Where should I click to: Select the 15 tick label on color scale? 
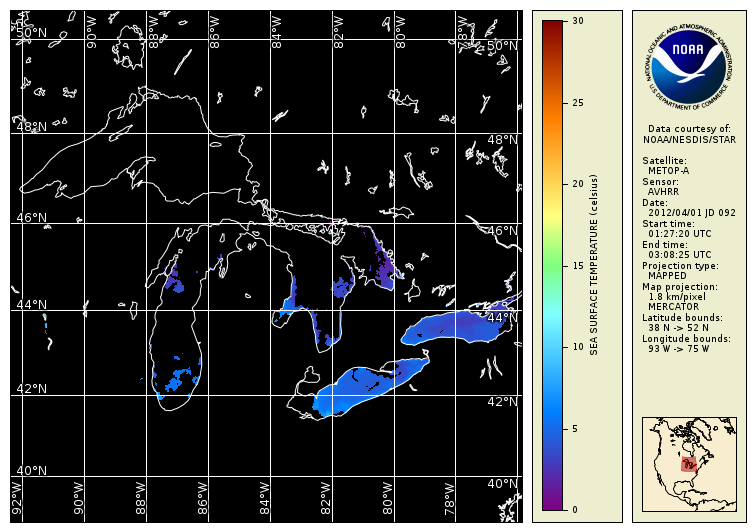[x=578, y=266]
